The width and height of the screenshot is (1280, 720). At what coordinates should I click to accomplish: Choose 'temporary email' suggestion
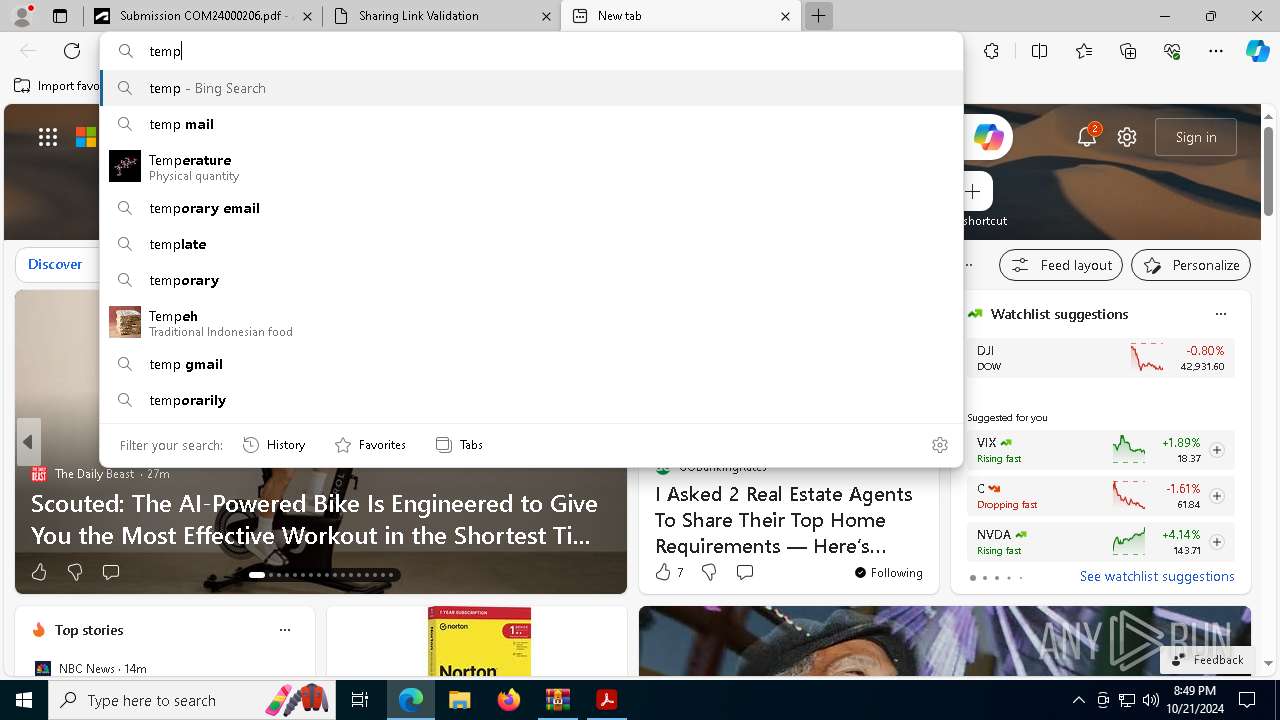click(x=531, y=208)
